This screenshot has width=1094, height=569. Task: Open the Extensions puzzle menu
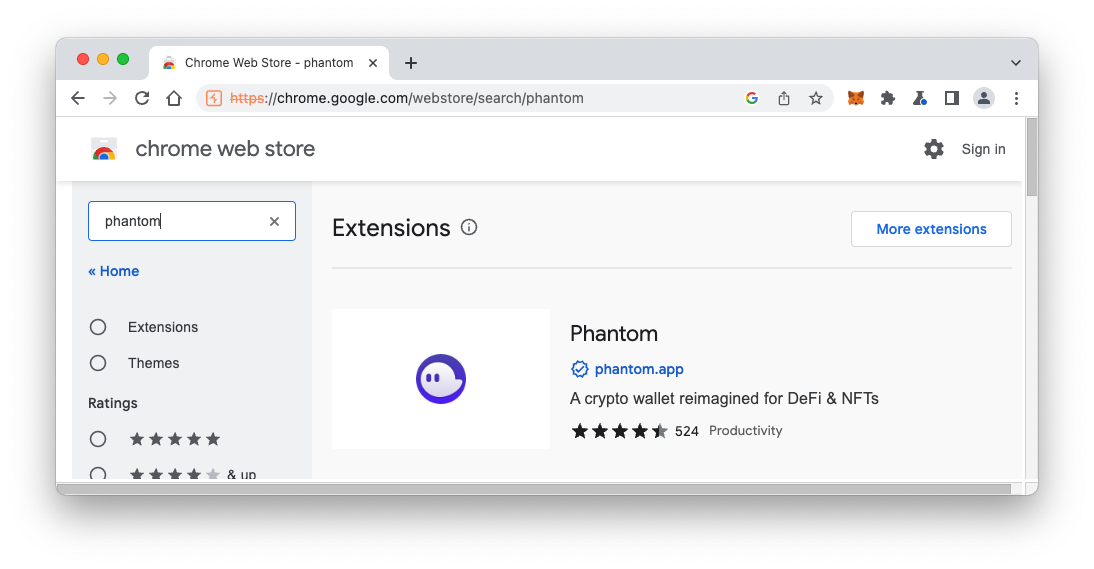[887, 98]
